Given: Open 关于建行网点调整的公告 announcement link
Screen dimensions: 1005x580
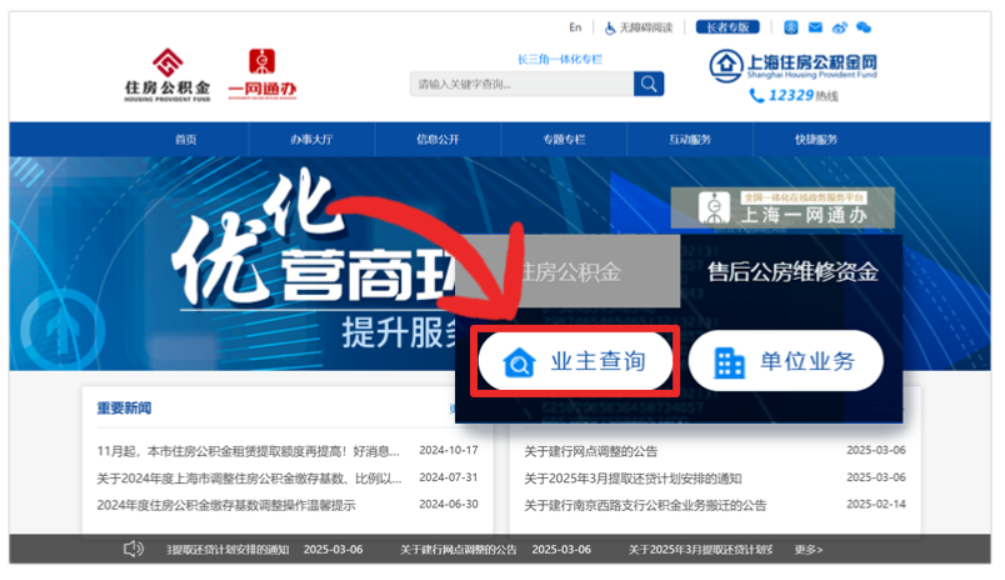Looking at the screenshot, I should 591,452.
